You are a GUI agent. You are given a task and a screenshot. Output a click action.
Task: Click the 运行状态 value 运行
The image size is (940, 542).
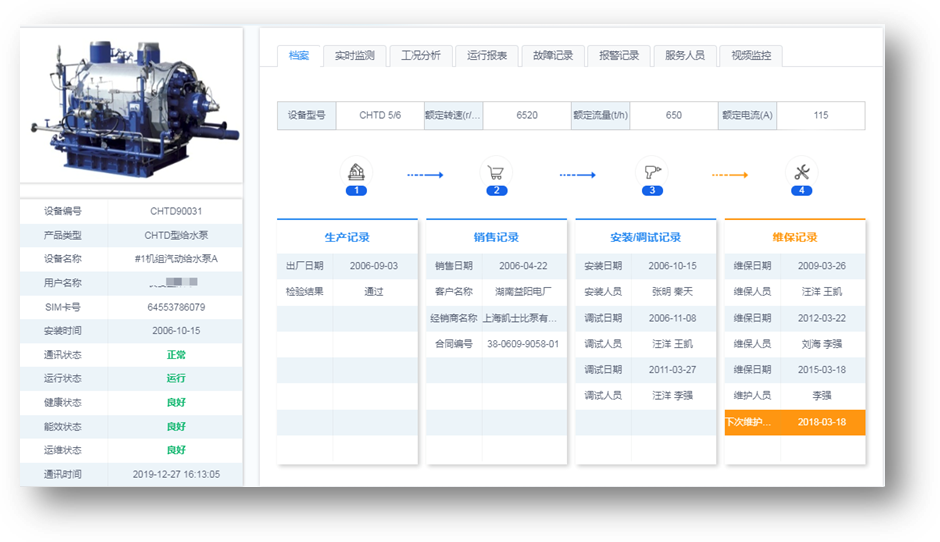pyautogui.click(x=176, y=378)
